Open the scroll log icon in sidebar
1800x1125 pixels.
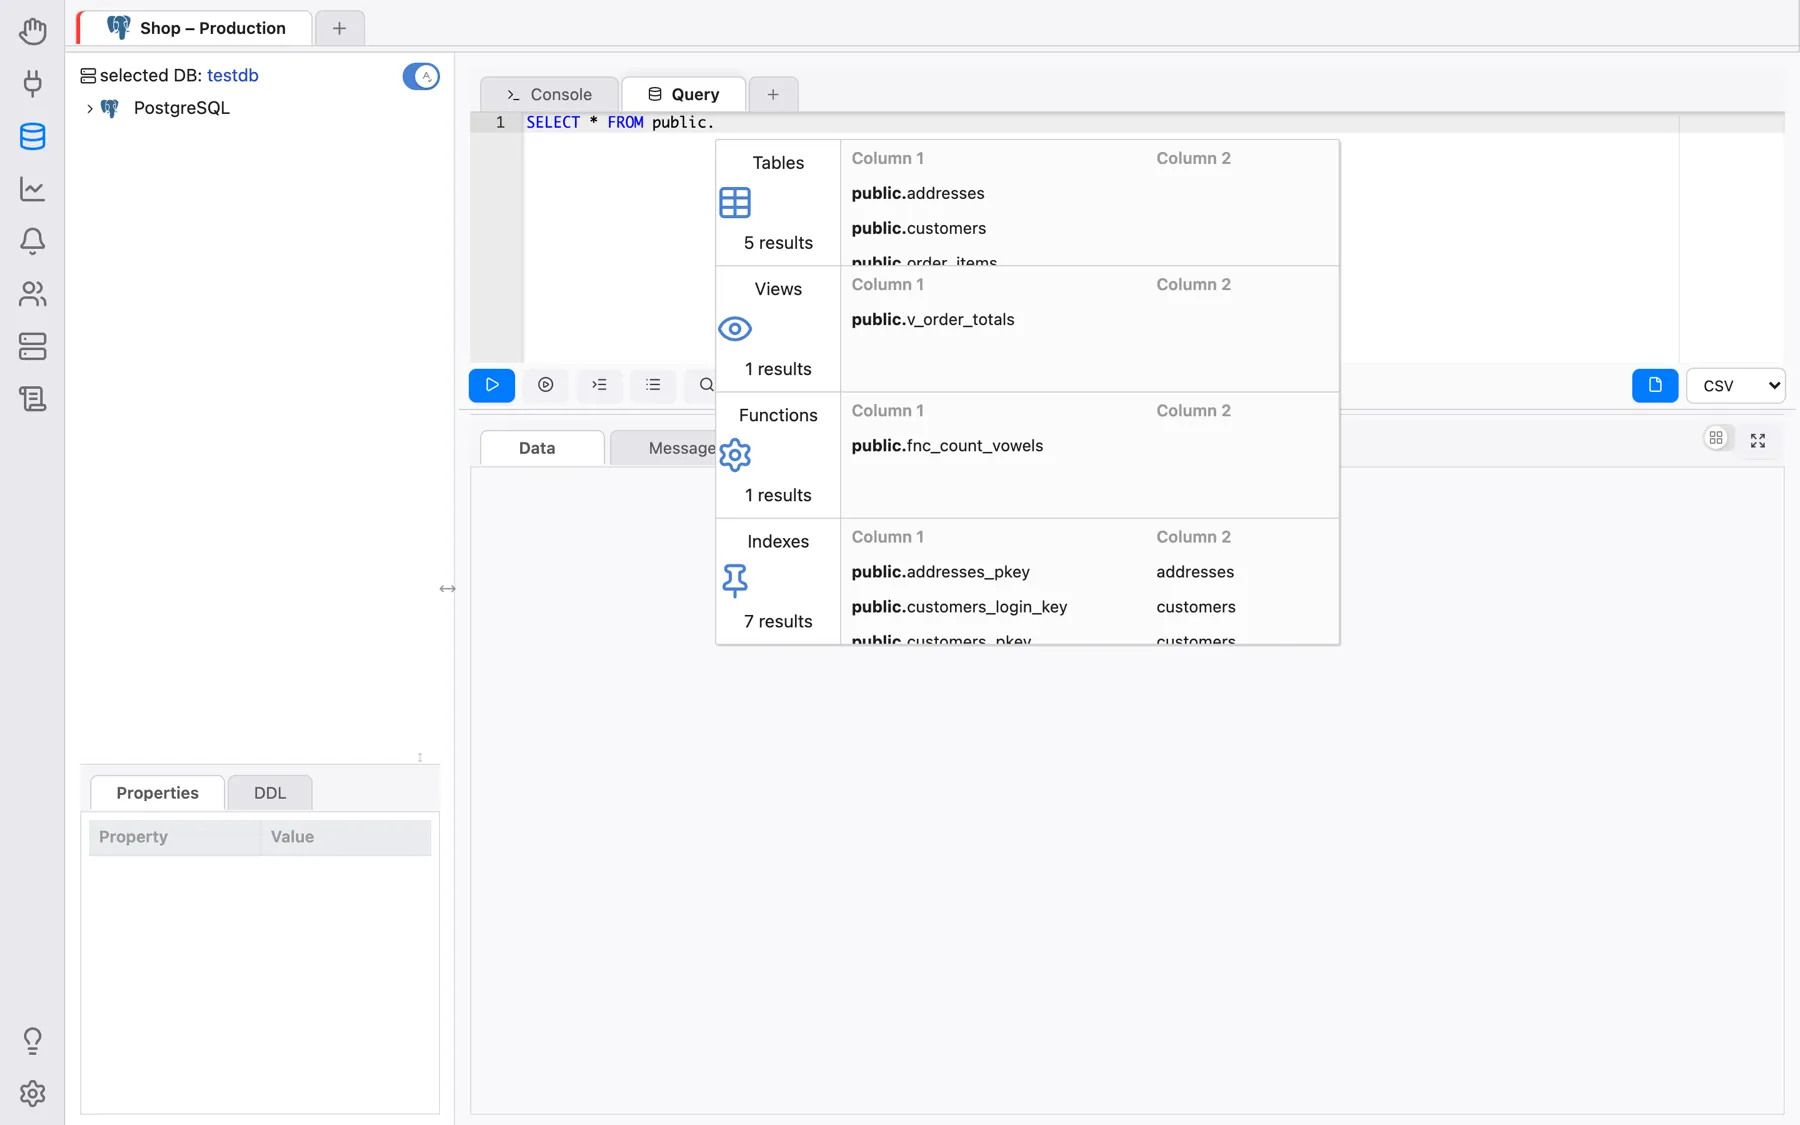(x=32, y=399)
